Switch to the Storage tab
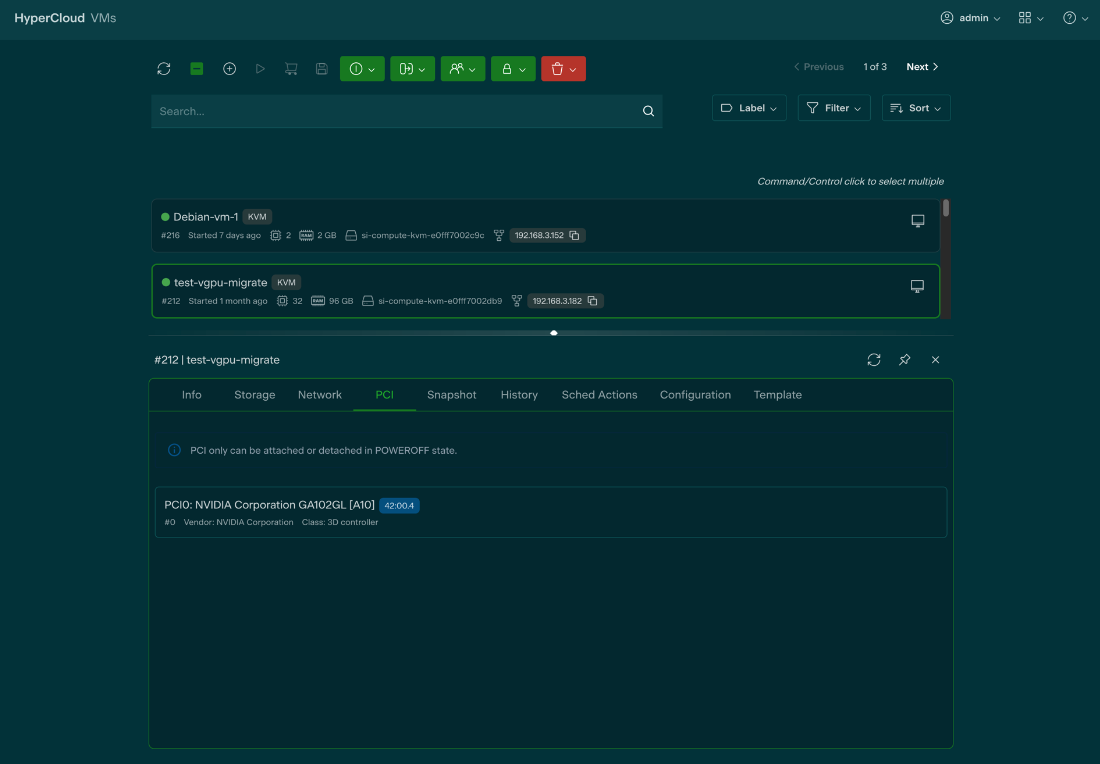This screenshot has width=1100, height=764. click(254, 395)
